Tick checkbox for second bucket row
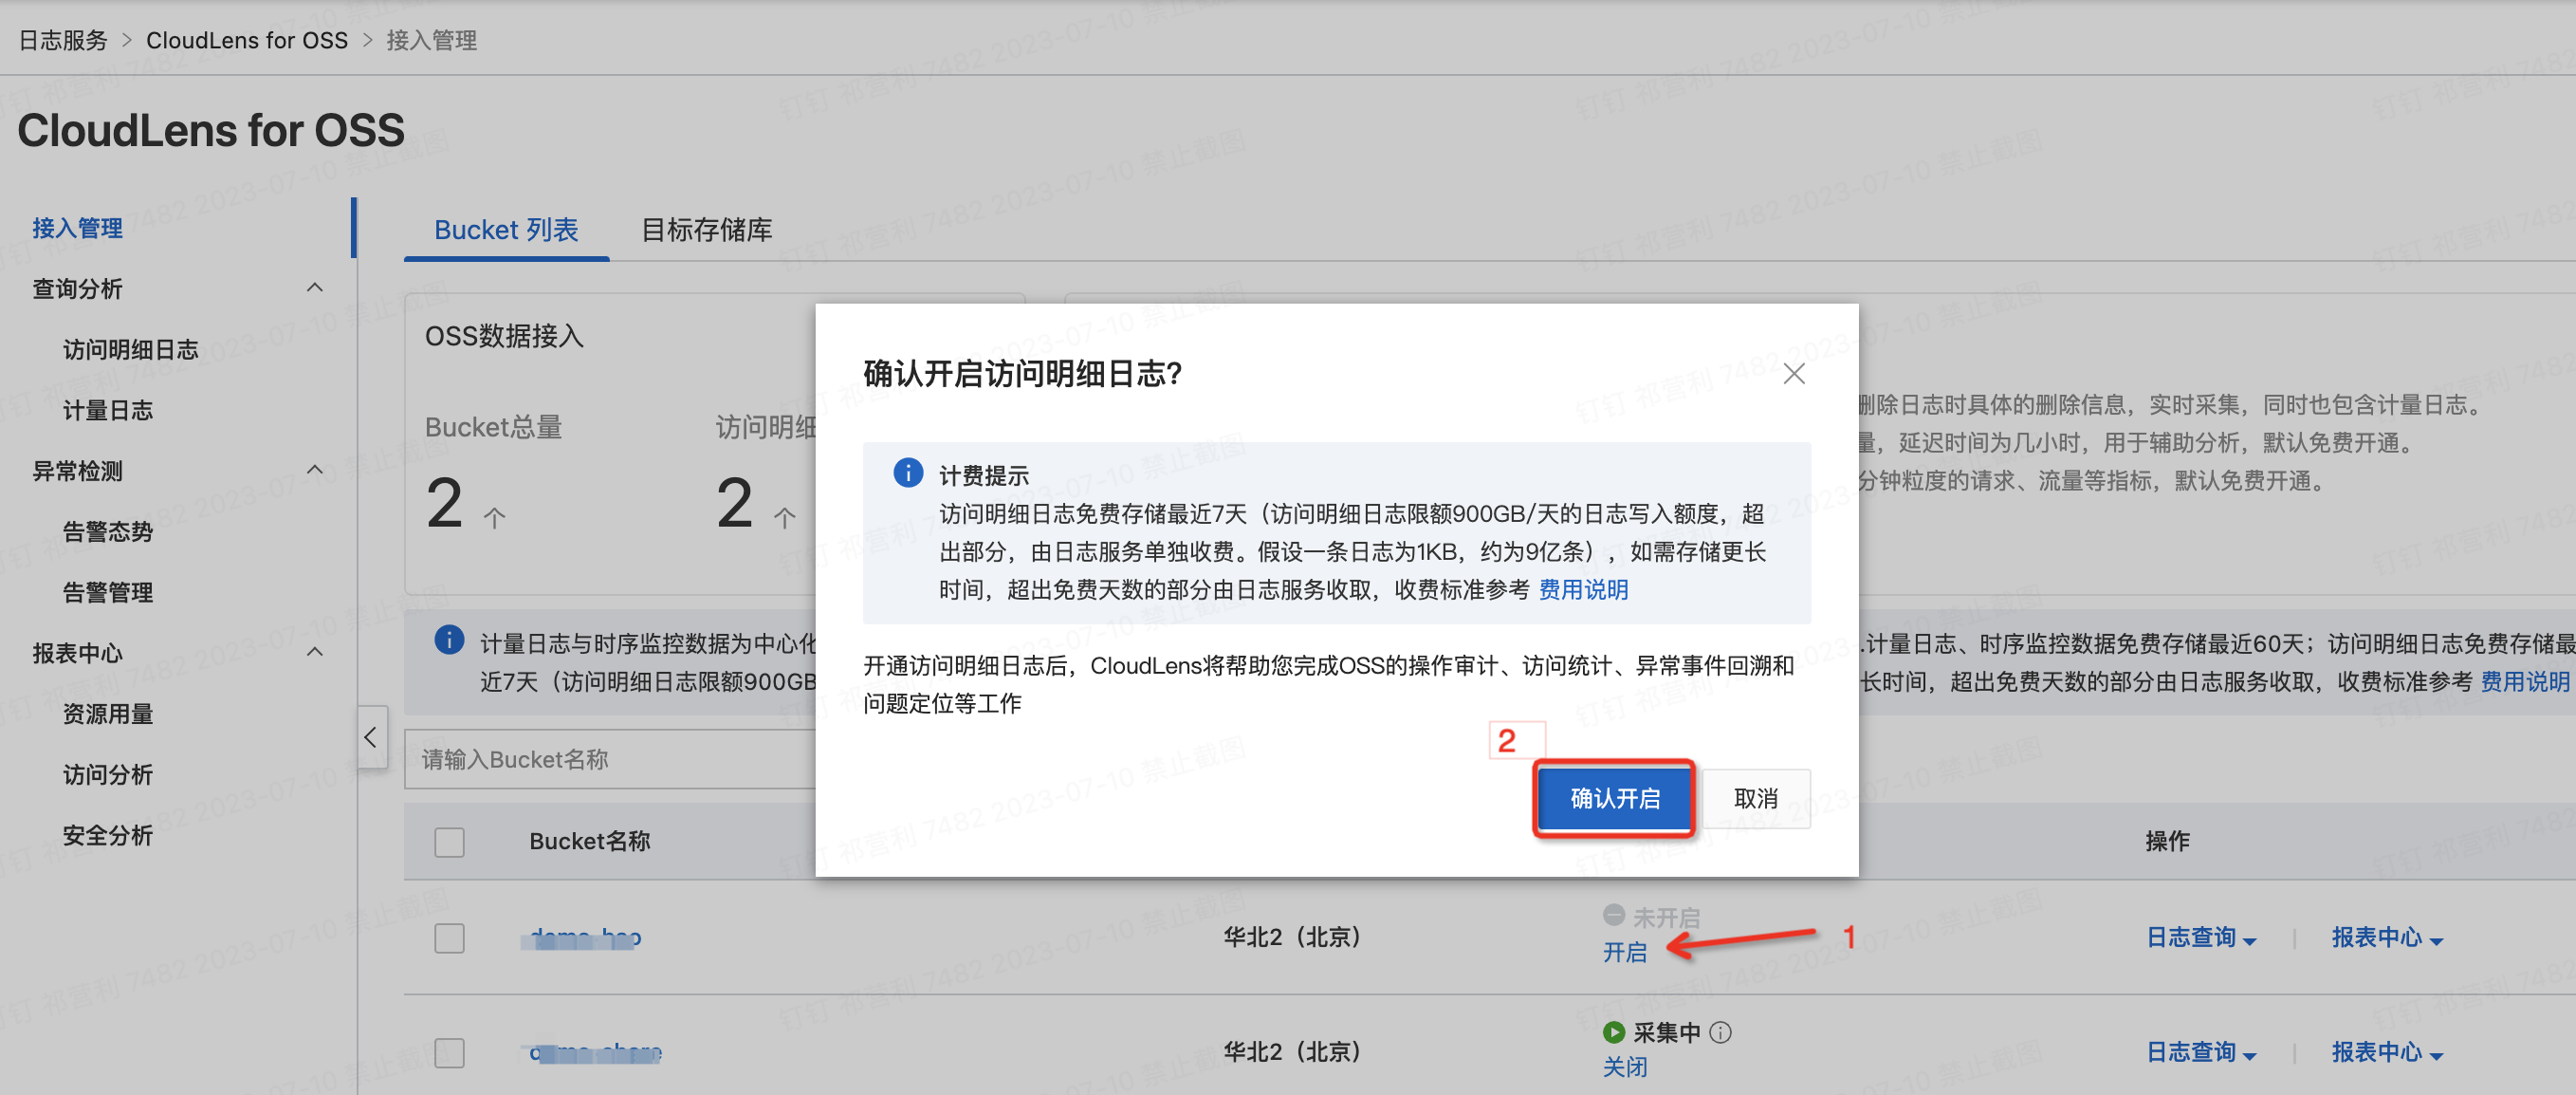Image resolution: width=2576 pixels, height=1095 pixels. point(449,1052)
